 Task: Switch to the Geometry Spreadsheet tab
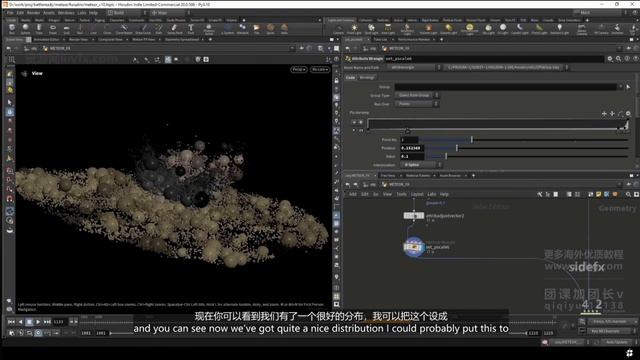point(182,40)
